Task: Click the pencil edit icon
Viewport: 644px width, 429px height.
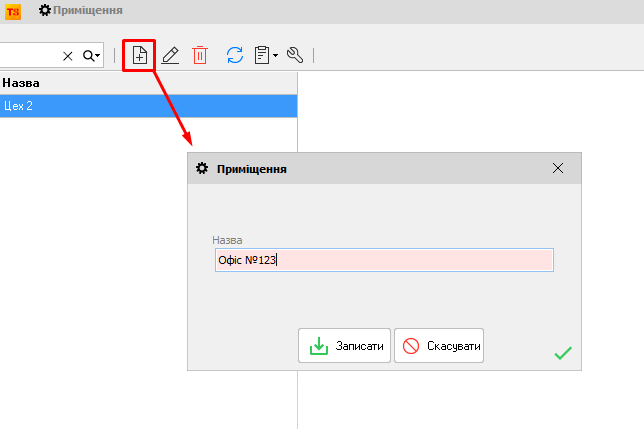Action: pyautogui.click(x=170, y=56)
